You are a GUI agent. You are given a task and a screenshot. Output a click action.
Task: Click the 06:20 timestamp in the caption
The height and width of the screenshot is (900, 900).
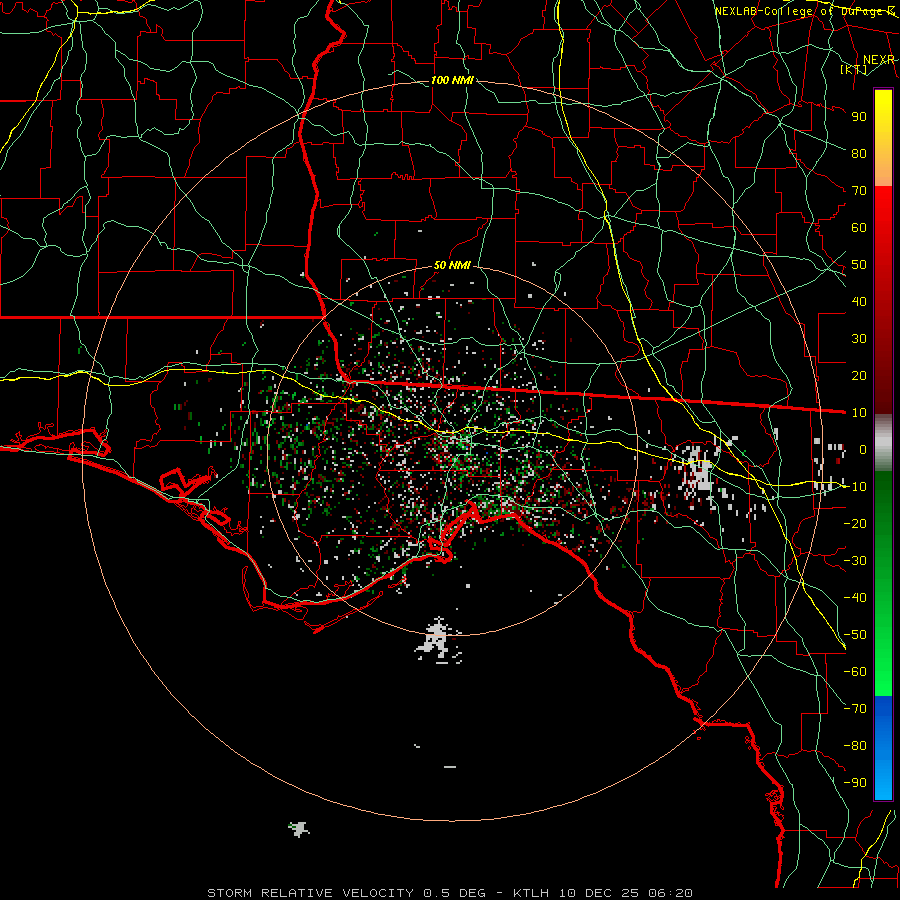pyautogui.click(x=670, y=893)
